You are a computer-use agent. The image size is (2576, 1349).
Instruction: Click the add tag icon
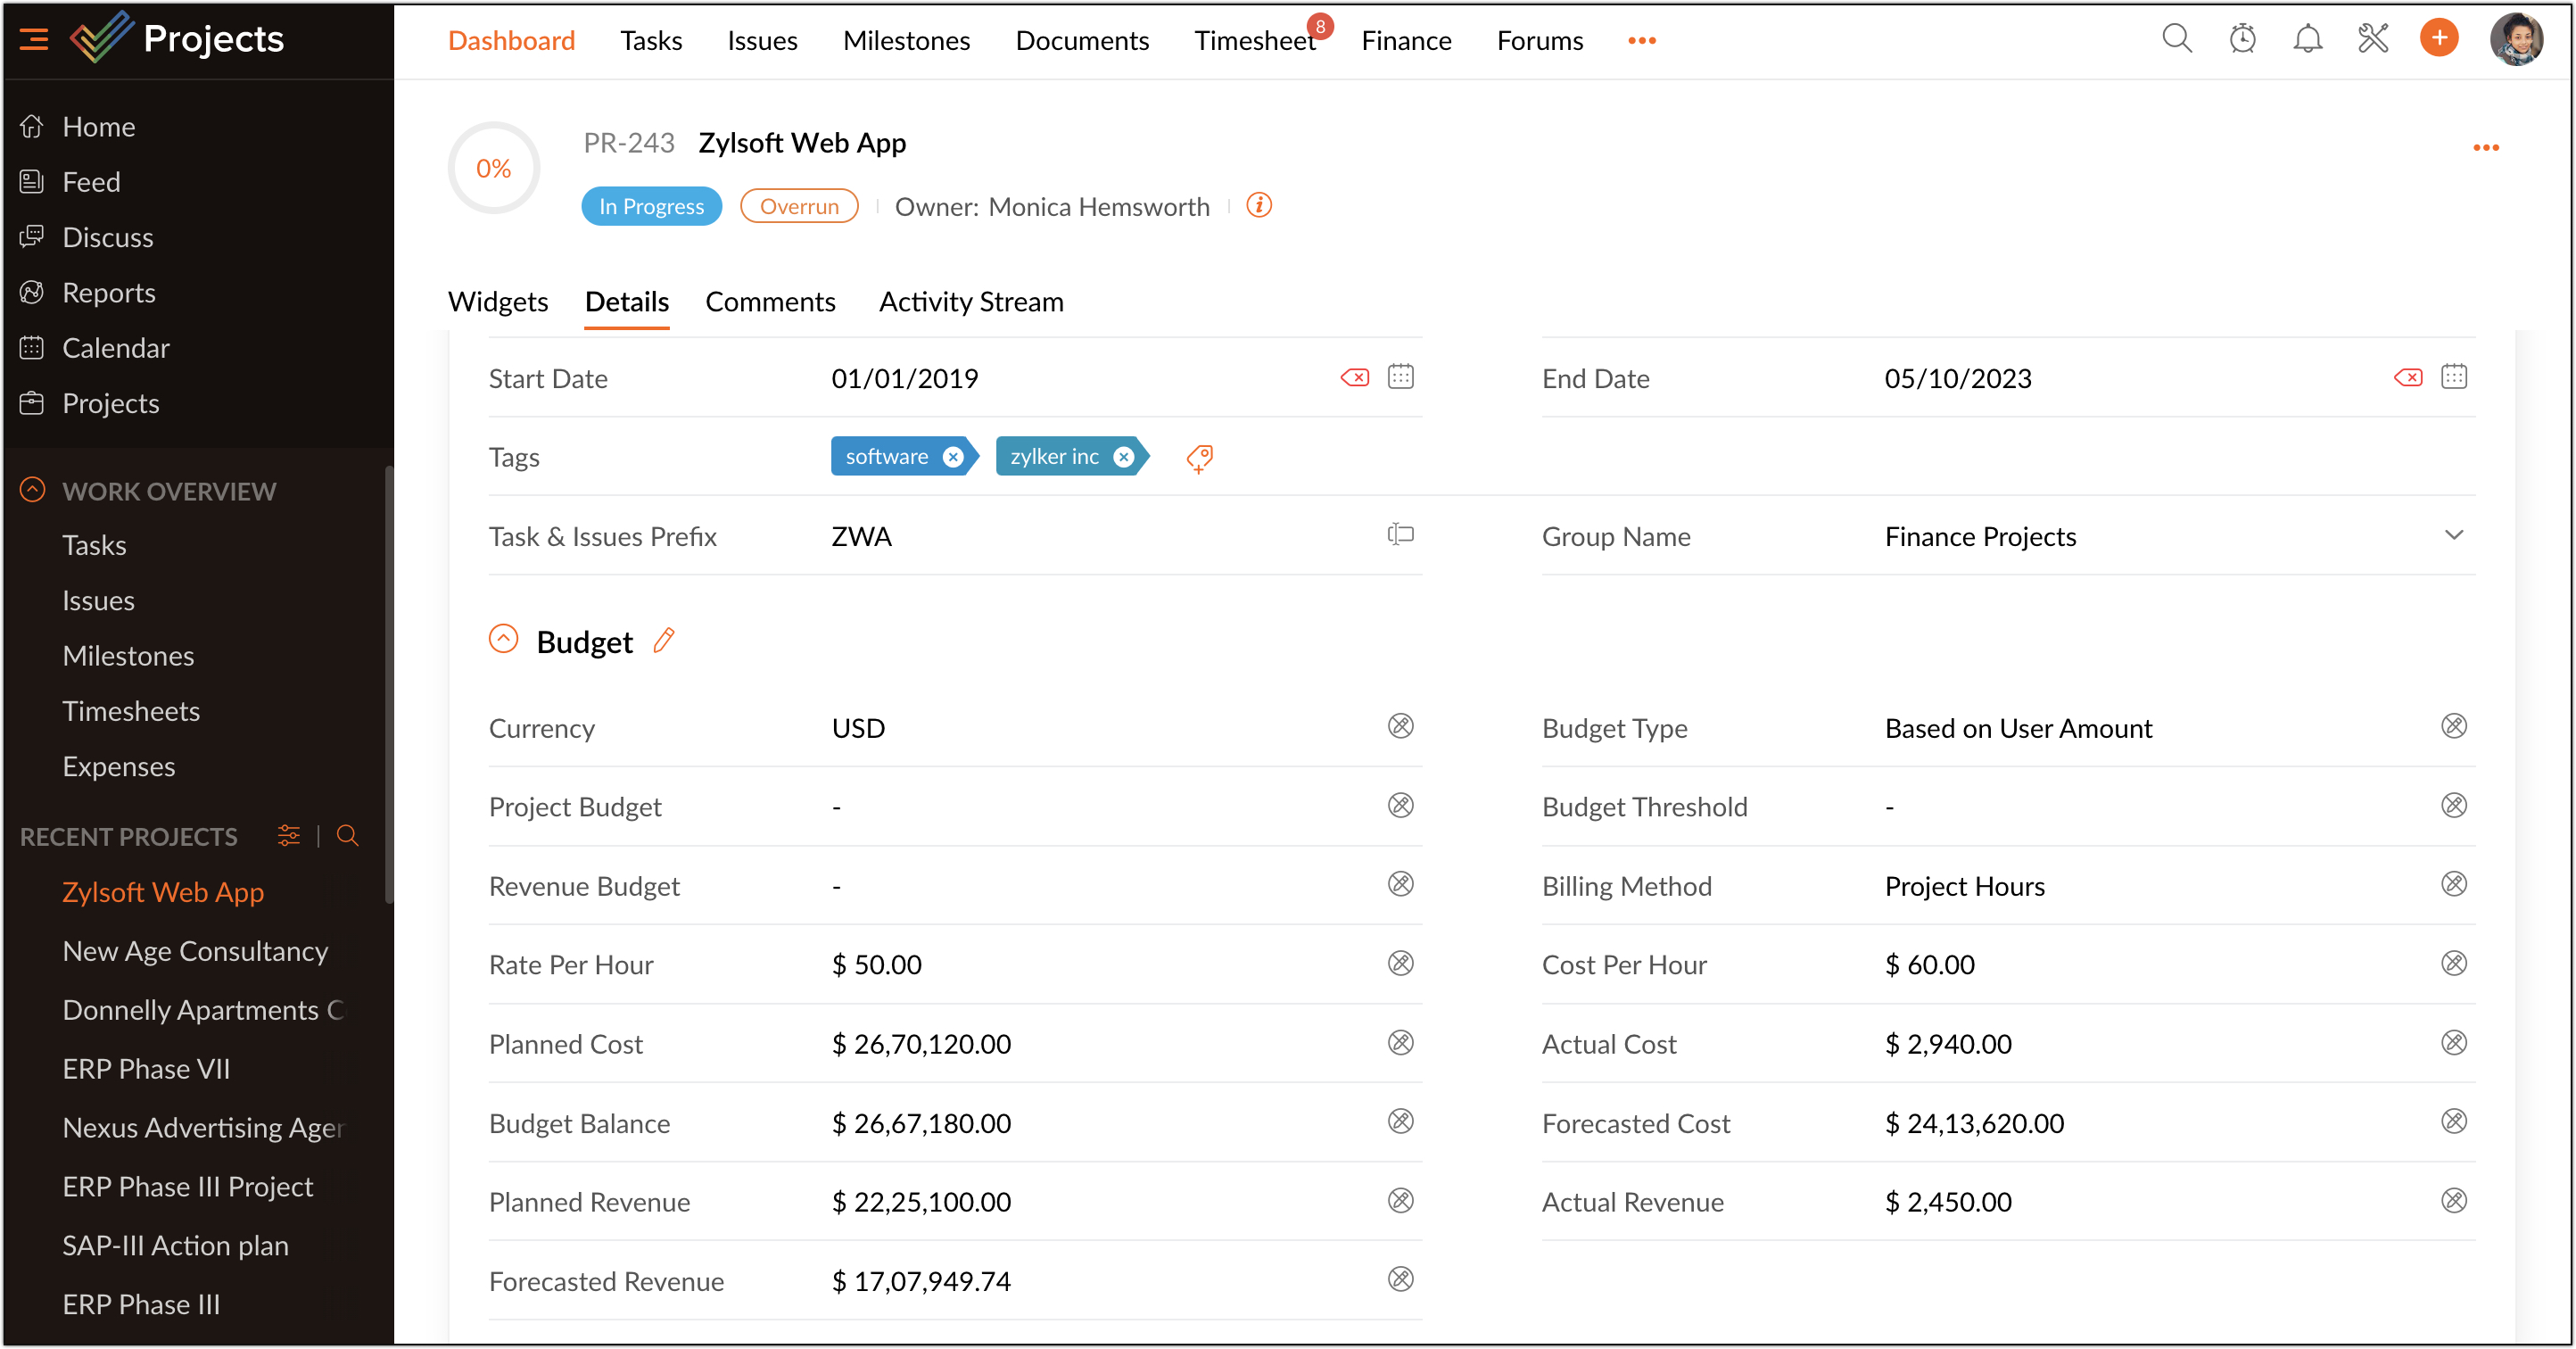pos(1199,458)
